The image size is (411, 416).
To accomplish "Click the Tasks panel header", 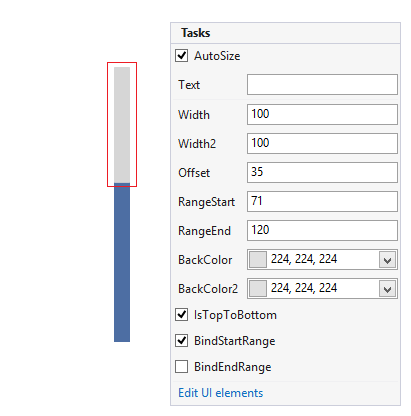I will click(285, 33).
